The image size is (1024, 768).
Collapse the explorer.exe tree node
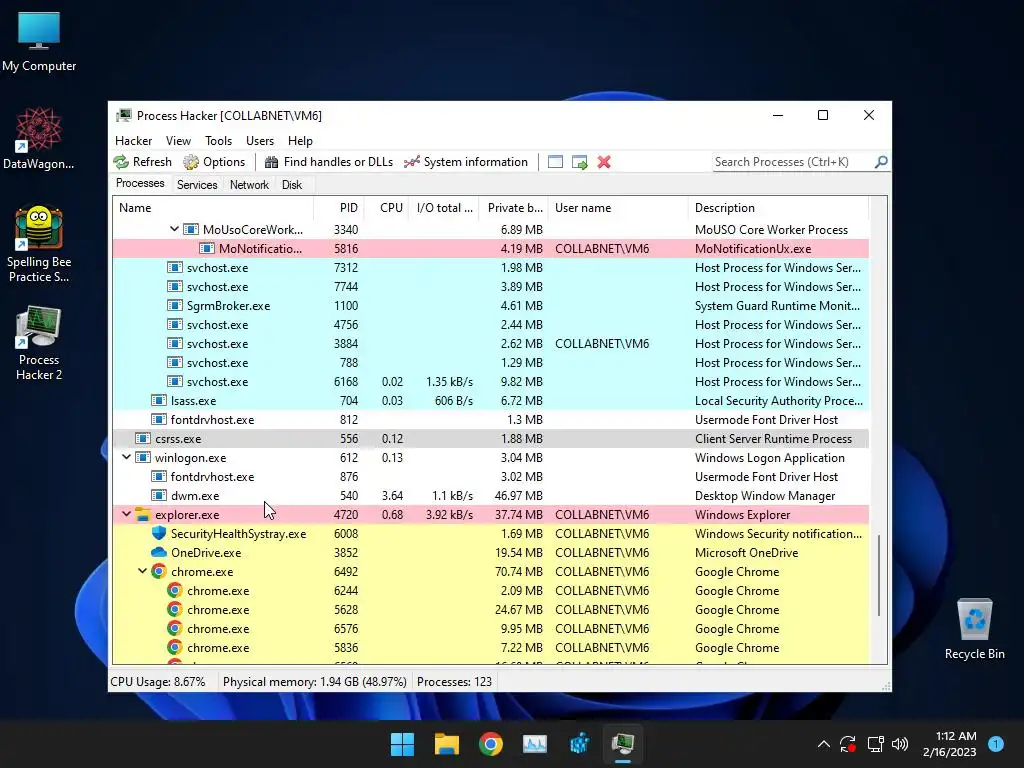point(126,515)
